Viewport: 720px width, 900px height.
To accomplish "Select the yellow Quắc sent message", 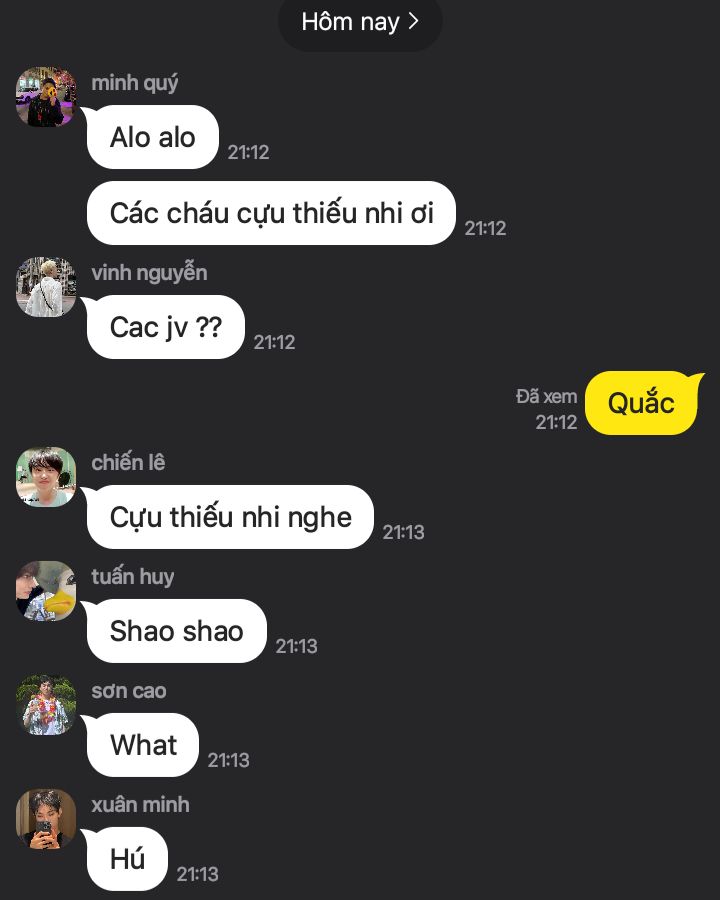I will [x=641, y=403].
